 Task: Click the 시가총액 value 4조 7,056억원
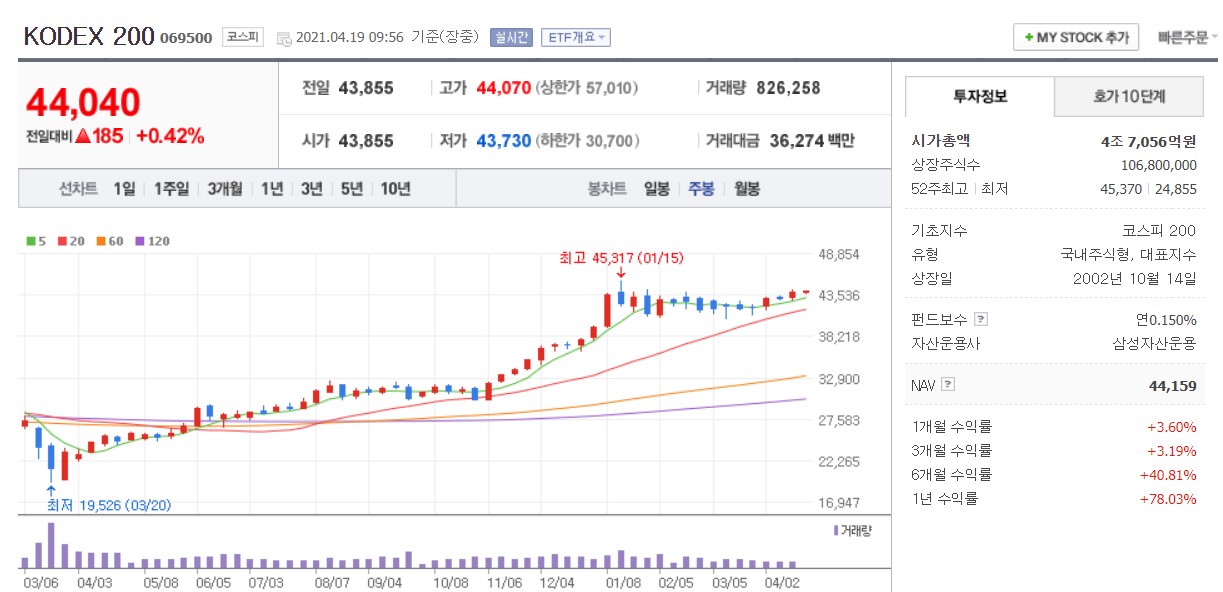(x=1148, y=142)
